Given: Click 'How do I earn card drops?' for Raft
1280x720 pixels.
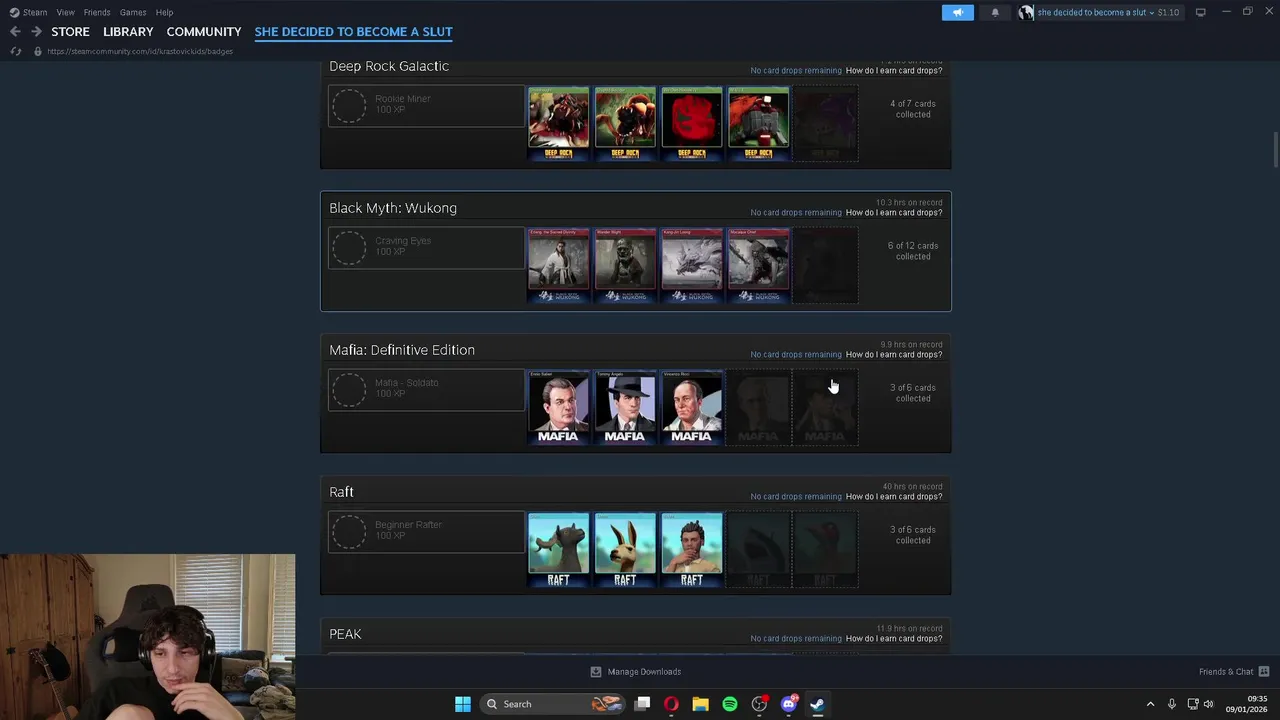Looking at the screenshot, I should click(x=894, y=497).
